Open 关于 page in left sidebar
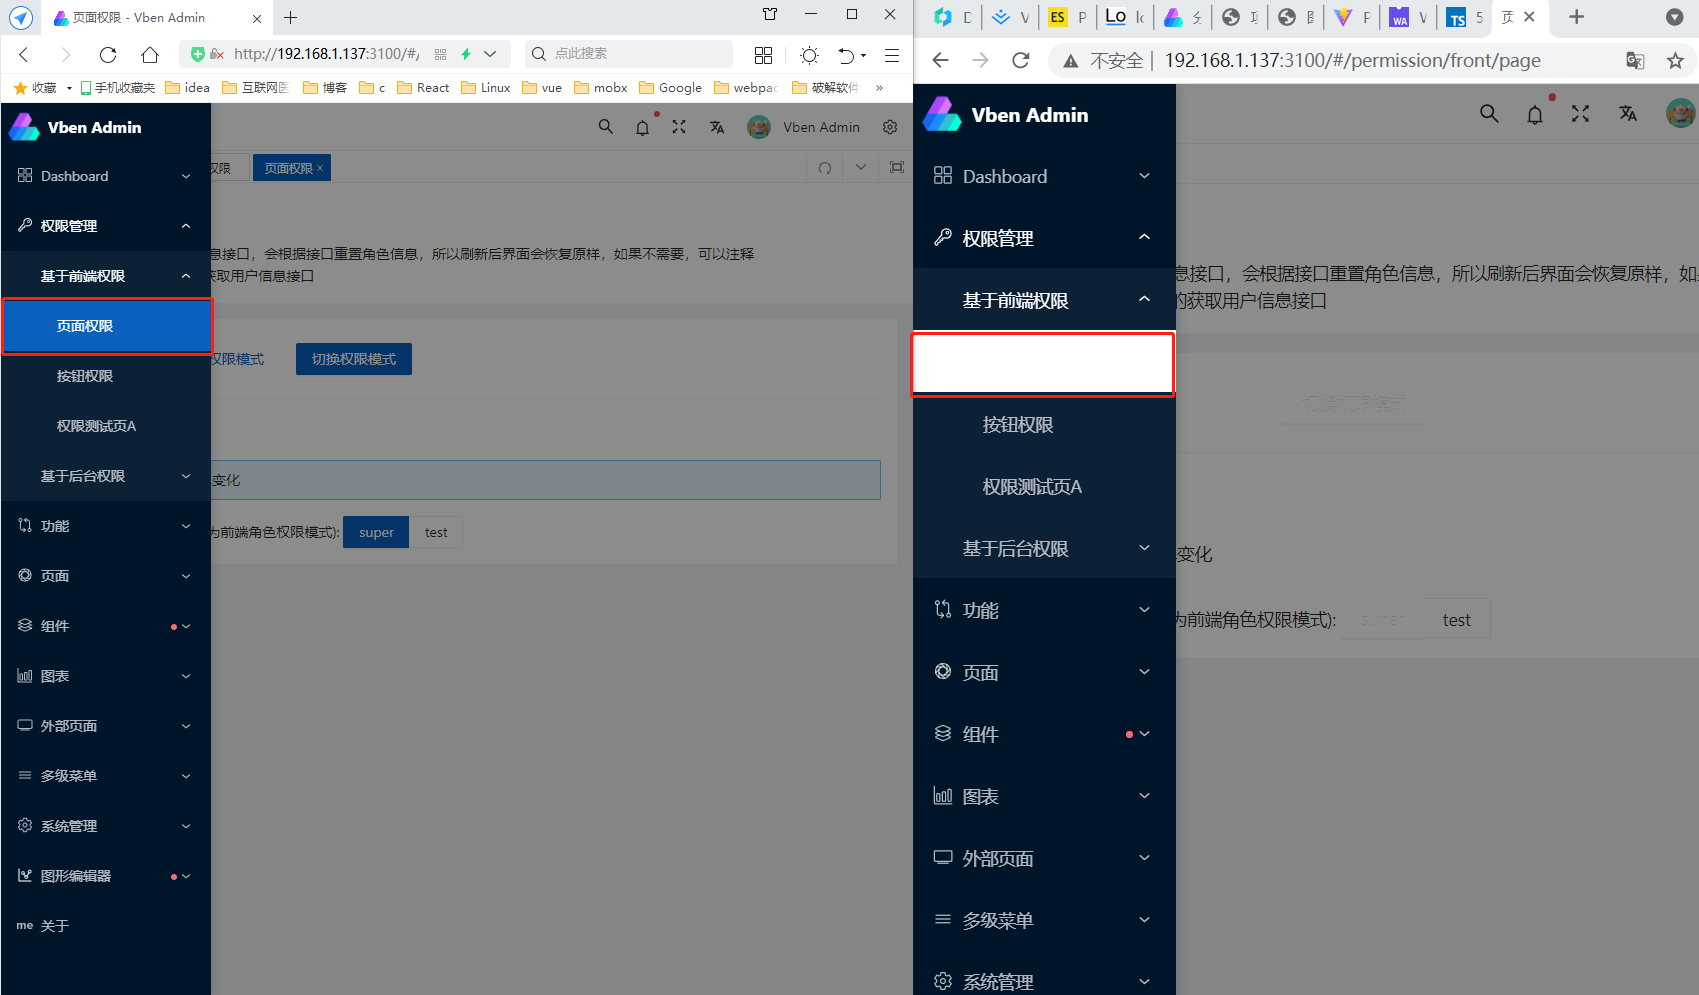Screen dimensions: 1699x995 pos(105,926)
